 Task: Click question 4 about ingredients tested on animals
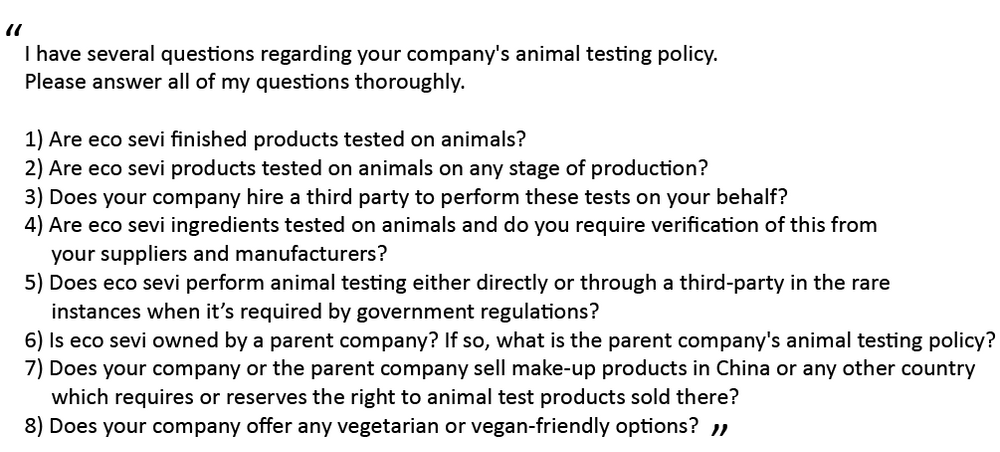pos(451,225)
